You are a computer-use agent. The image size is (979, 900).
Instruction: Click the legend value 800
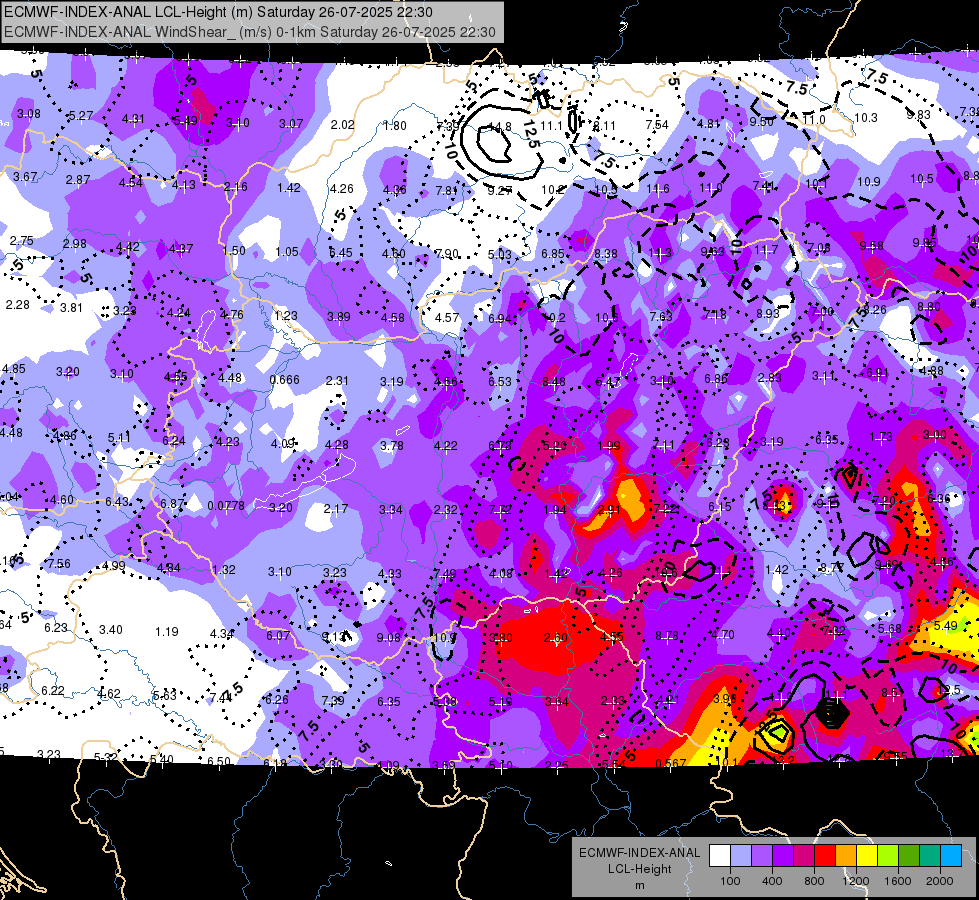tap(814, 881)
